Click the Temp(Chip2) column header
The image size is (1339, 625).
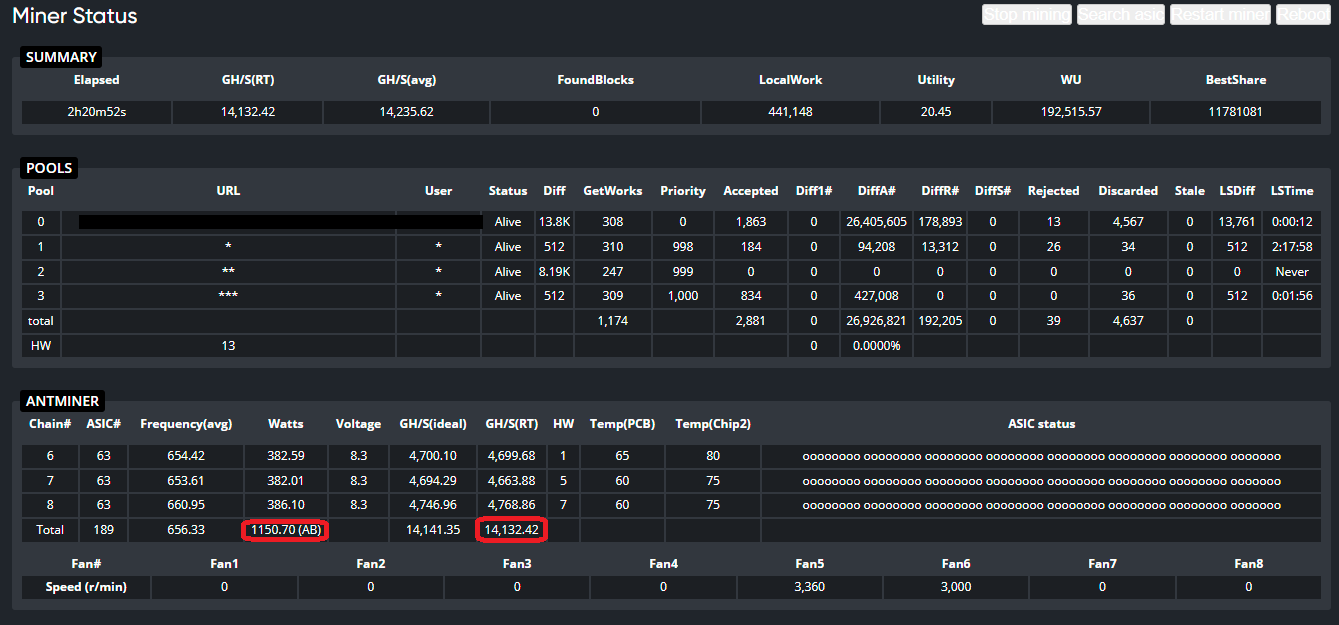click(x=712, y=424)
